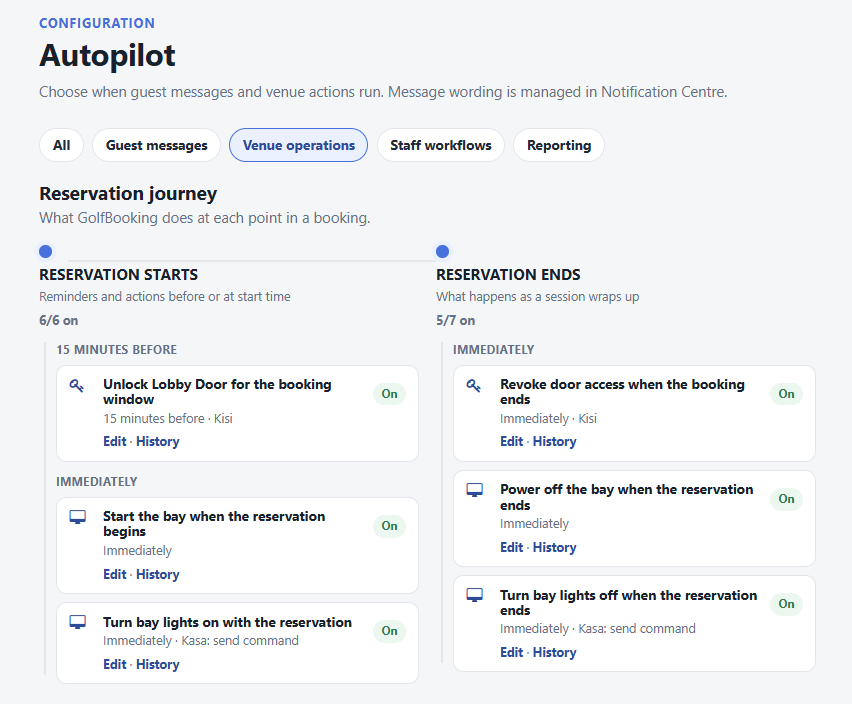This screenshot has height=704, width=852.
Task: Click monitor icon on Power off the bay card
Action: tap(474, 491)
